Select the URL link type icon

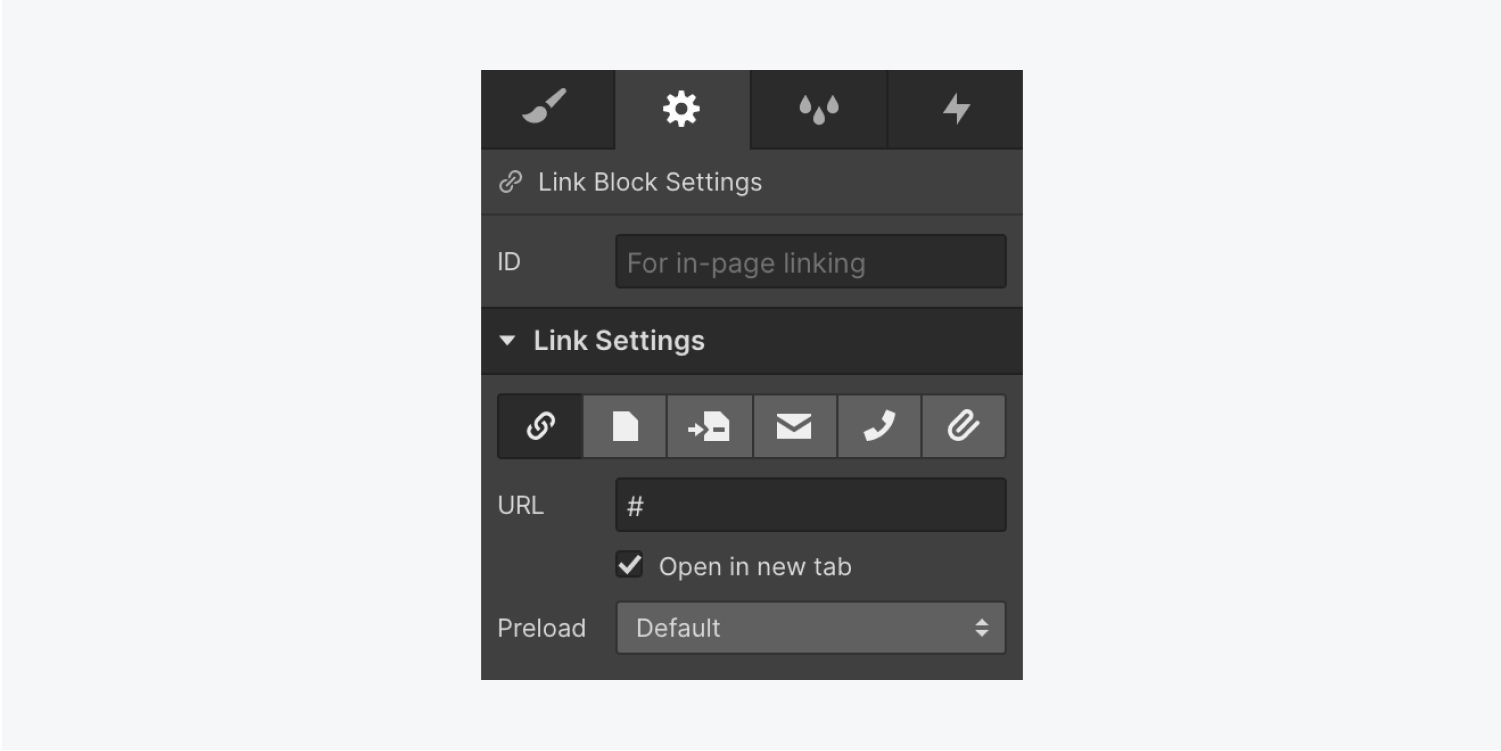coord(540,427)
